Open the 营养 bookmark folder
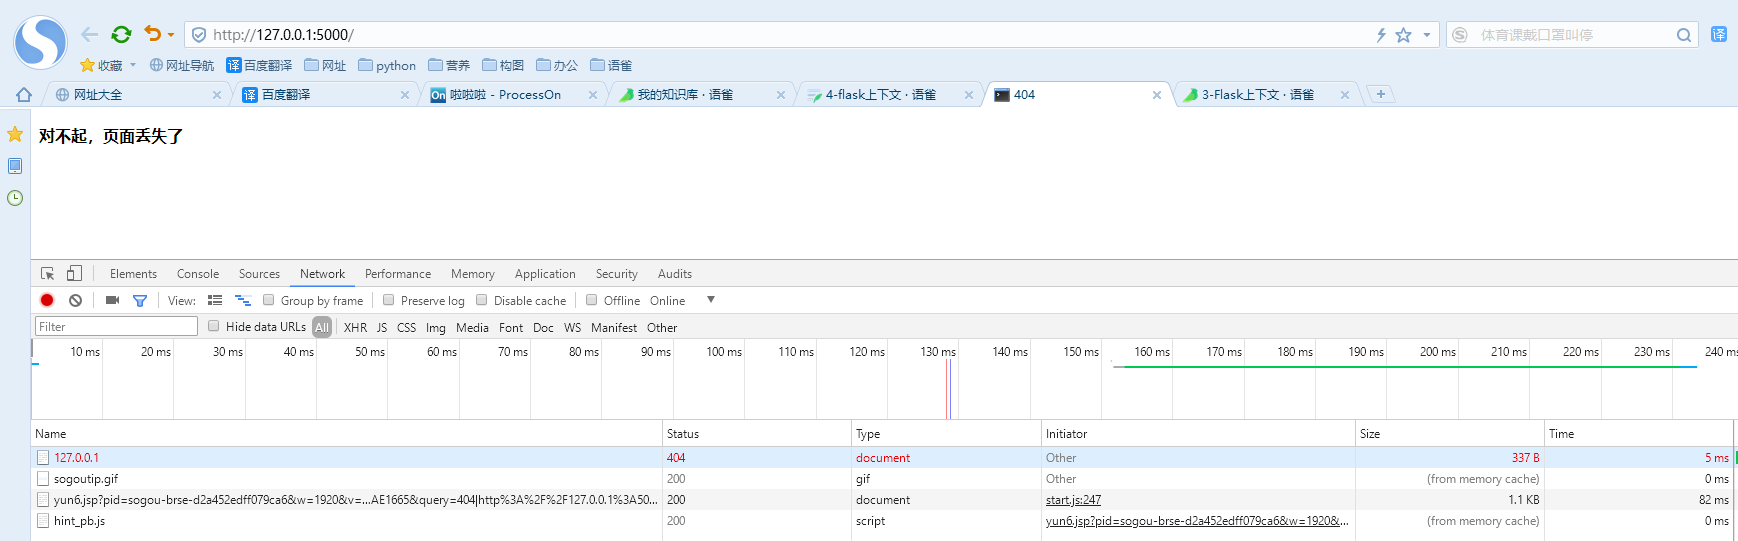Screen dimensions: 1738x541 click(449, 65)
